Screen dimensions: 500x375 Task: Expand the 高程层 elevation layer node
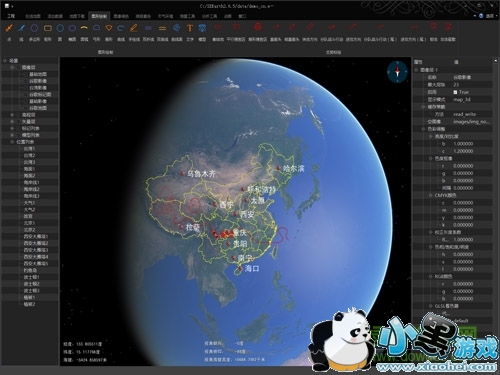(12, 115)
